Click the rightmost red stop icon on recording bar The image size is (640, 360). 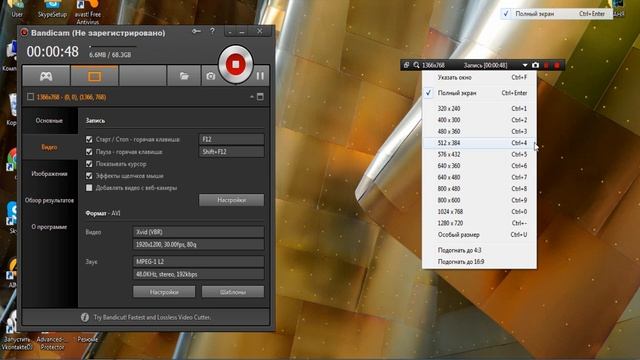tap(557, 65)
